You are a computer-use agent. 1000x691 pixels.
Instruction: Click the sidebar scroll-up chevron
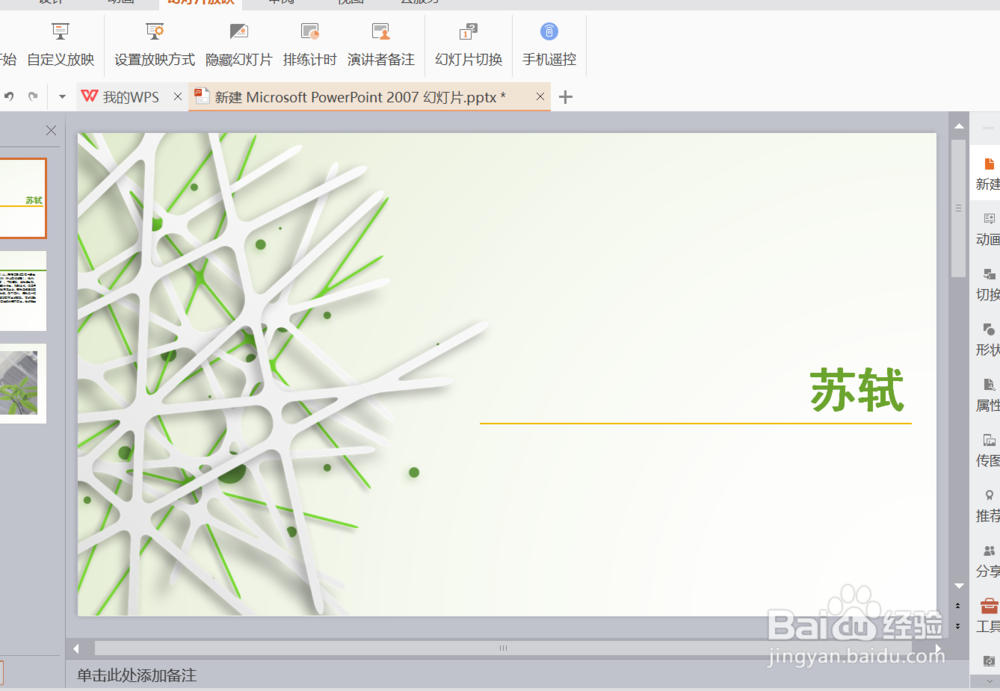pyautogui.click(x=958, y=125)
